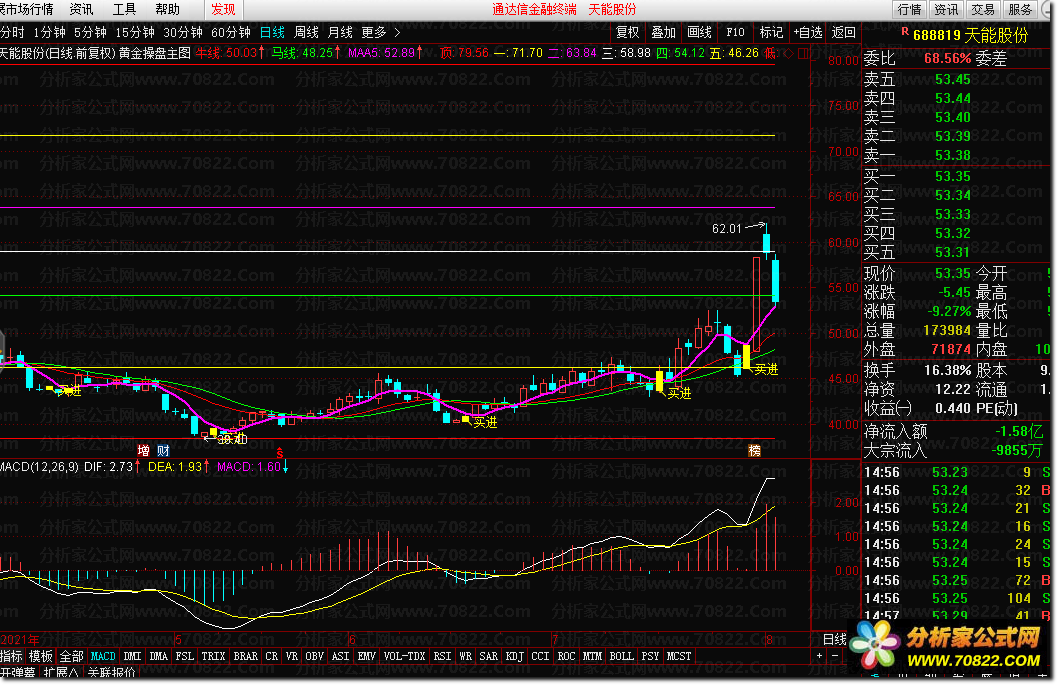Open 行情 section at top right
The width and height of the screenshot is (1059, 685).
tap(909, 9)
